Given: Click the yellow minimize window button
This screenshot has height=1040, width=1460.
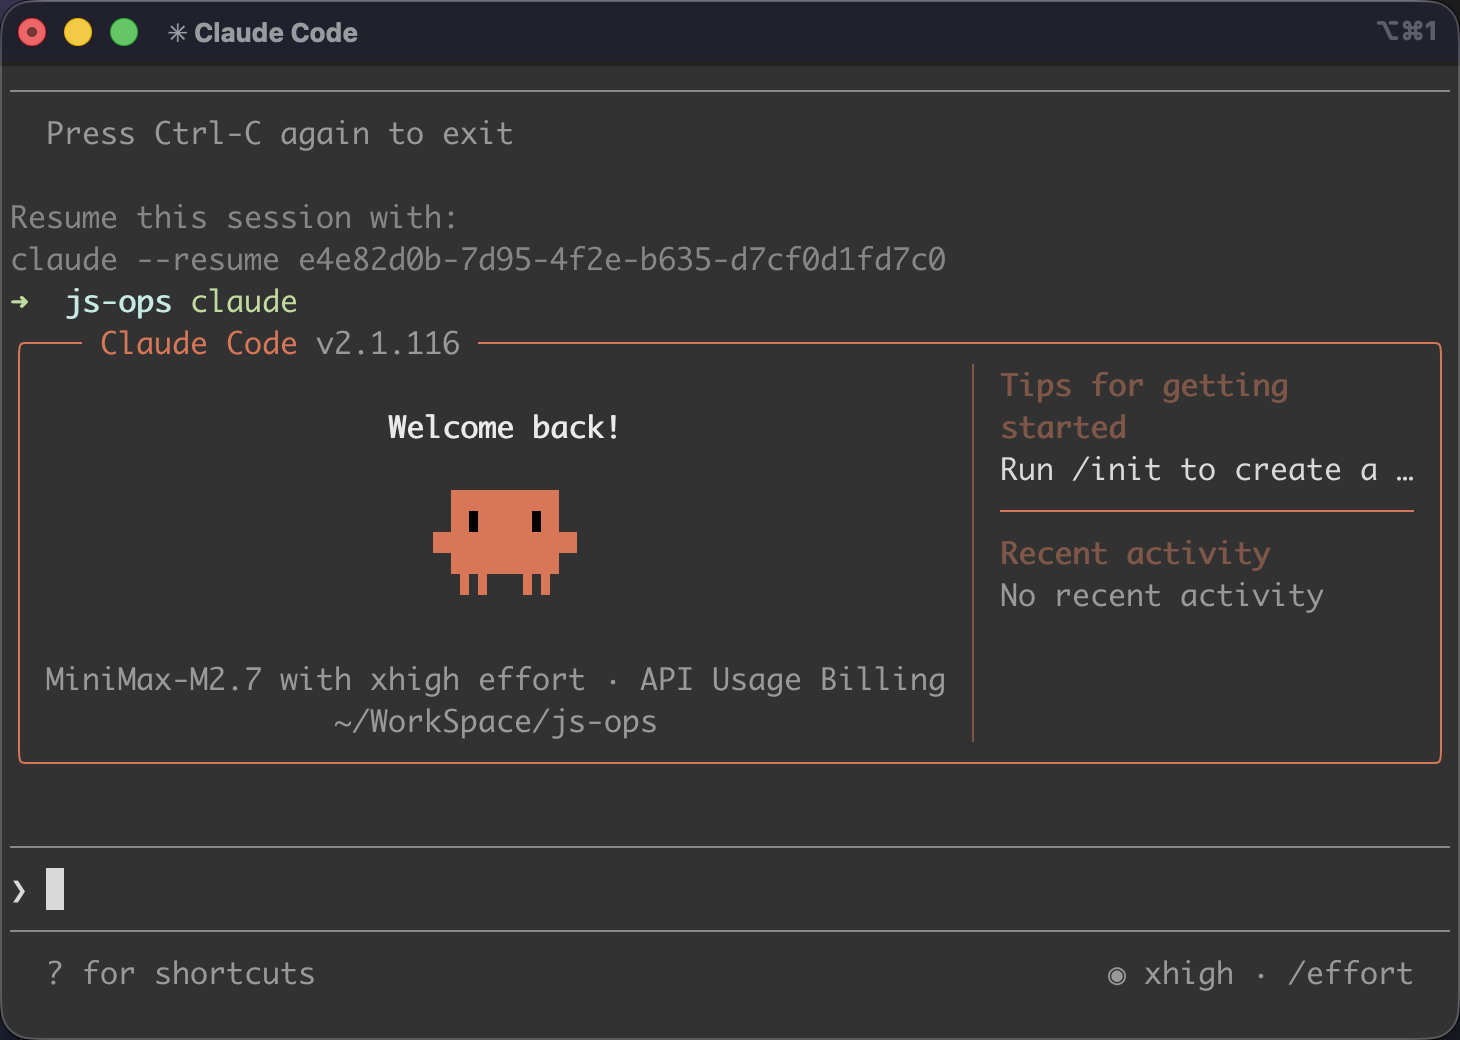Looking at the screenshot, I should [x=78, y=33].
